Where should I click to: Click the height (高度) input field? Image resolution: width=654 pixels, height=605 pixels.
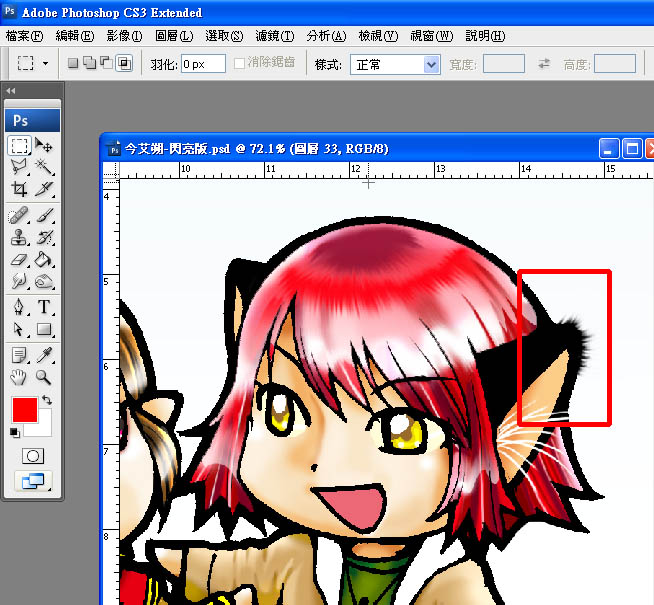click(x=615, y=64)
